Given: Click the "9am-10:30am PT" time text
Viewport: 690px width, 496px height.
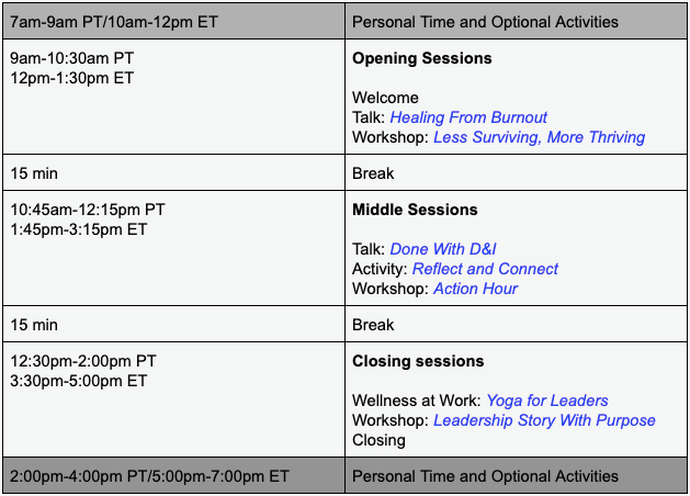Looking at the screenshot, I should 72,59.
